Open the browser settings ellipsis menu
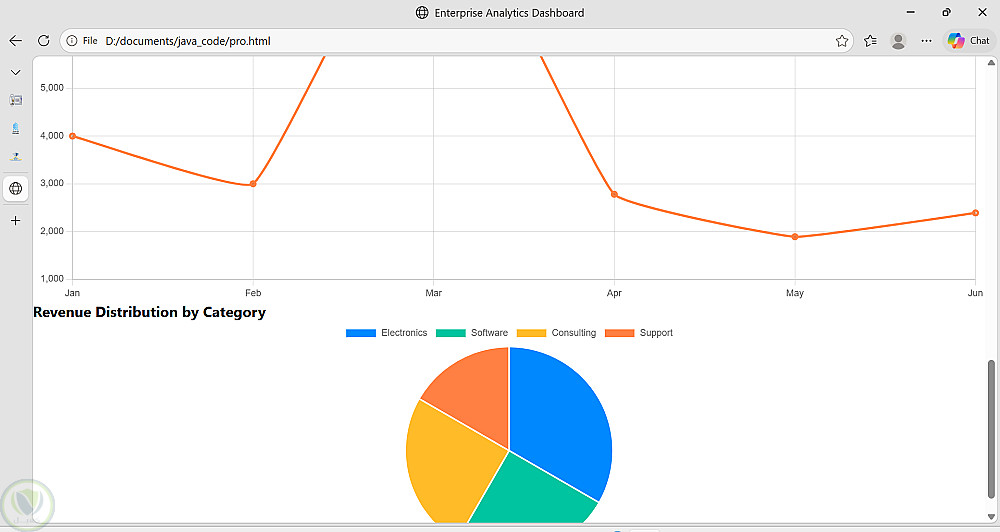Image resolution: width=1000 pixels, height=532 pixels. coord(926,41)
